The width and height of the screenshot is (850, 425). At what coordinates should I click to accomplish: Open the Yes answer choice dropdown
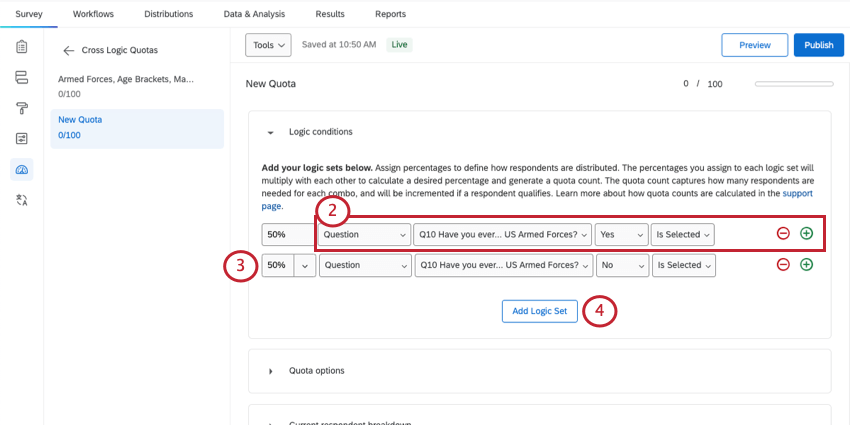tap(621, 234)
